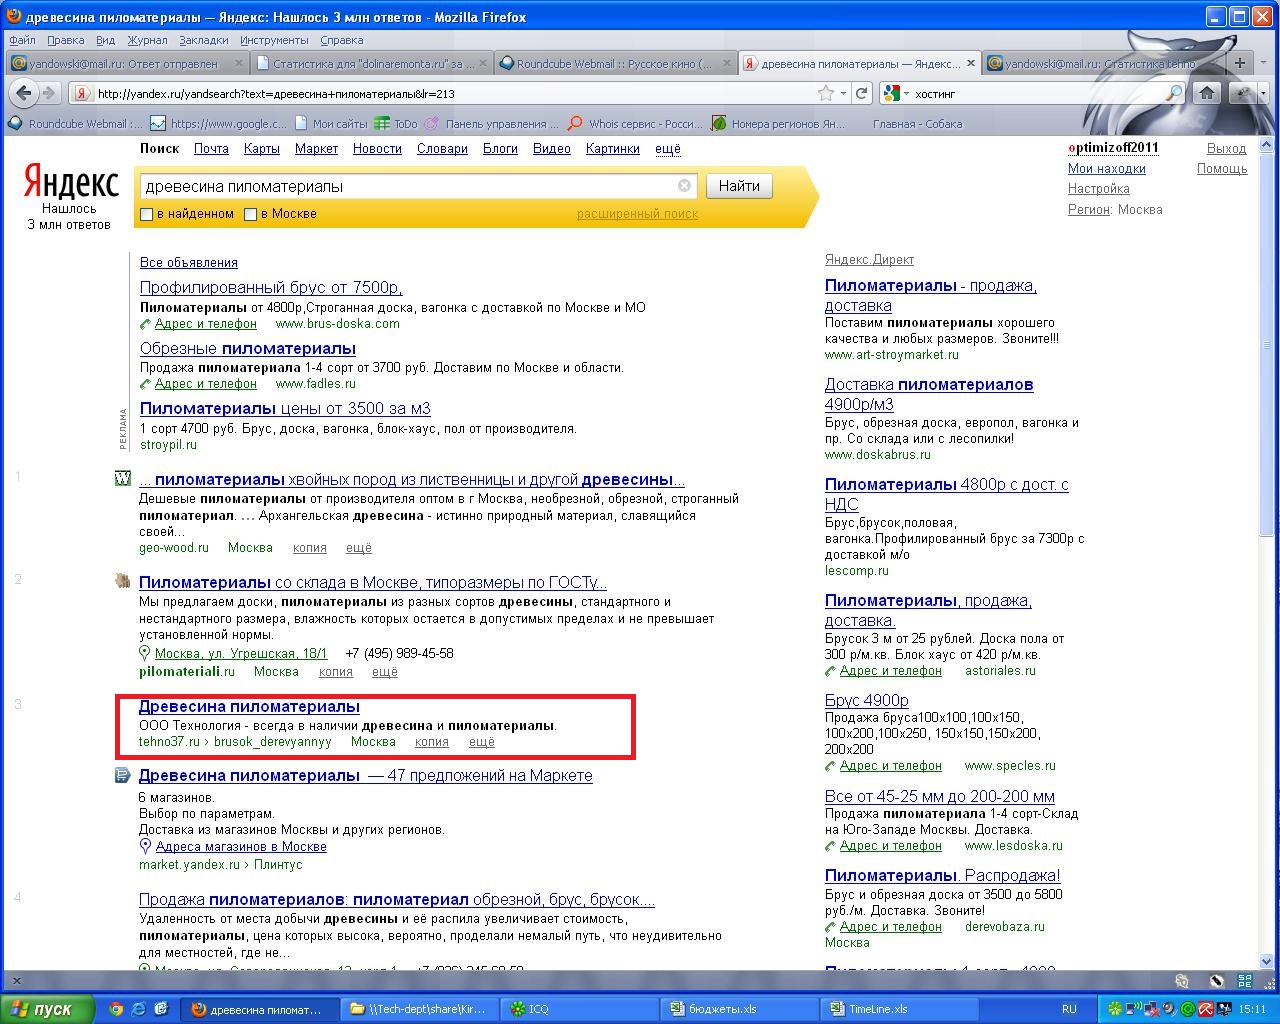The width and height of the screenshot is (1280, 1024).
Task: Bookmark page with the star icon
Action: (826, 93)
